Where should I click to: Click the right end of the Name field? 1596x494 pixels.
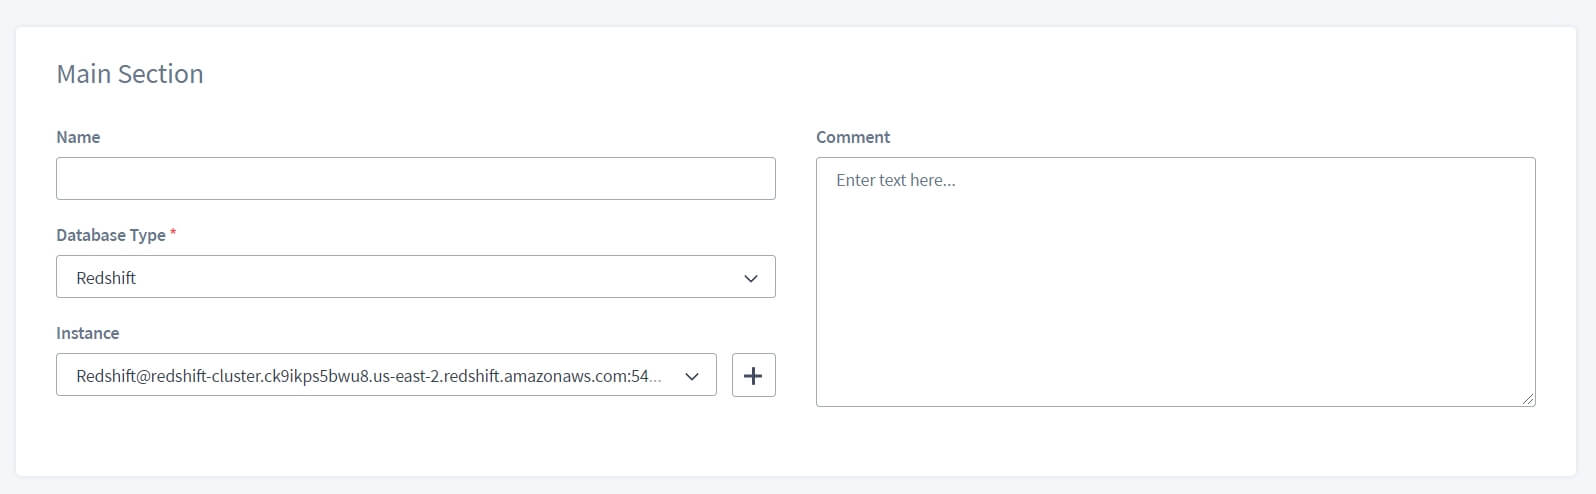point(740,178)
